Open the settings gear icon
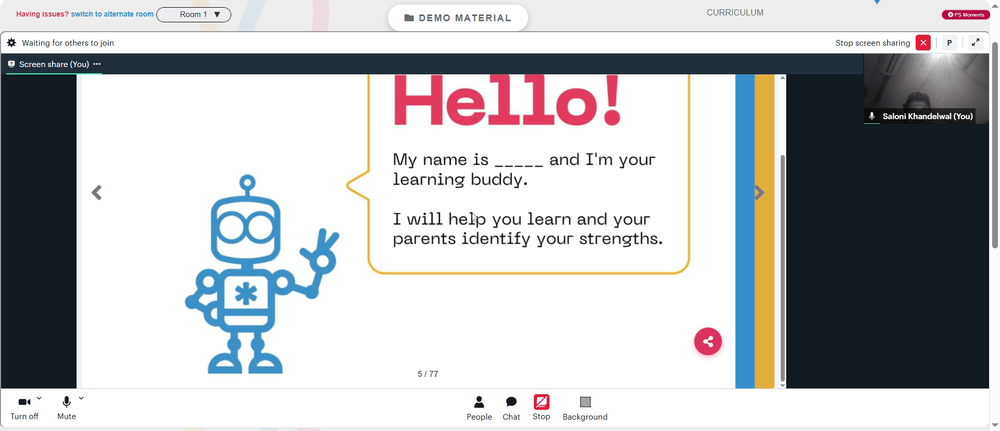 (x=11, y=43)
